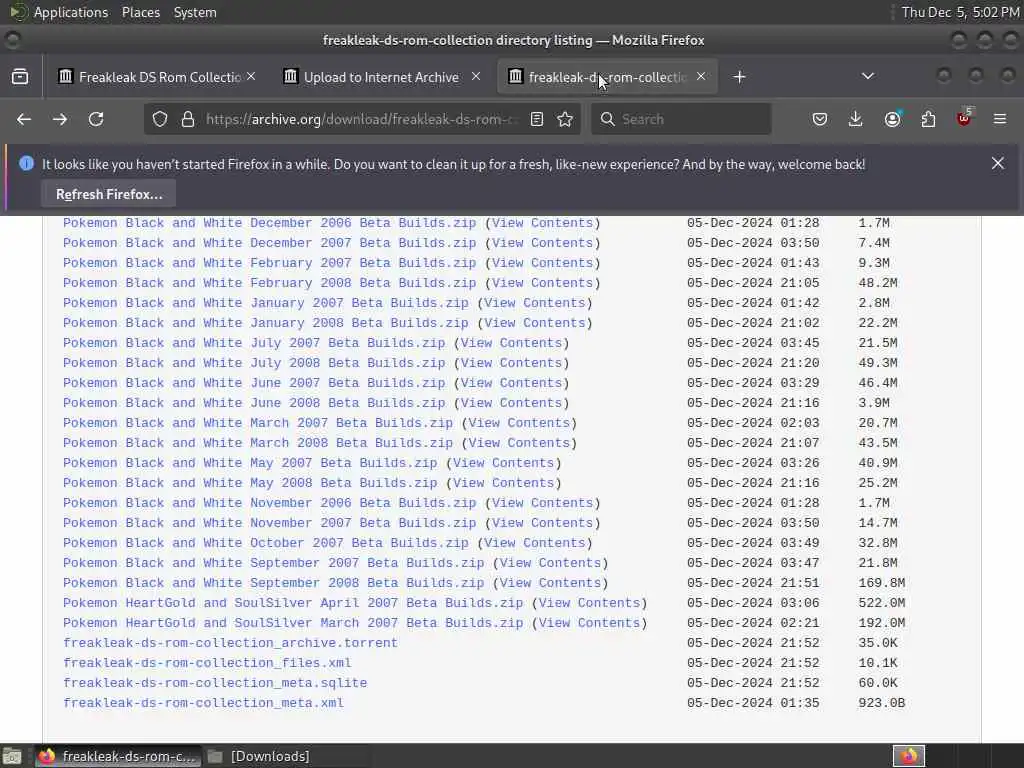The image size is (1024, 768).
Task: Bookmark this page with the star
Action: point(565,120)
